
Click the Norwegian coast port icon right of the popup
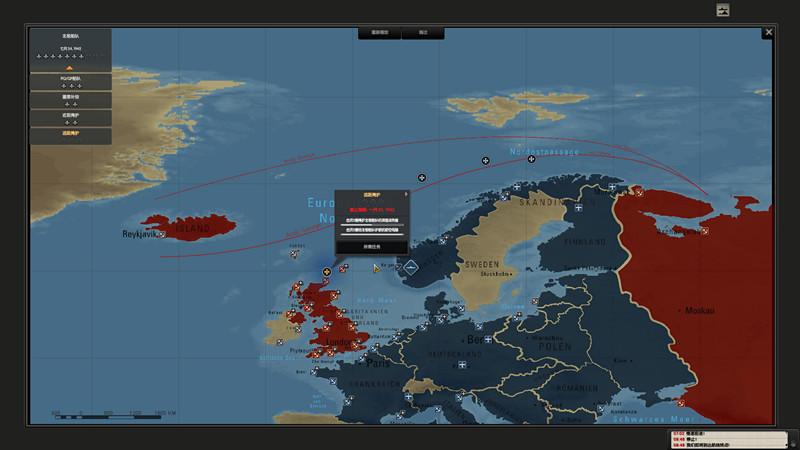click(x=443, y=240)
